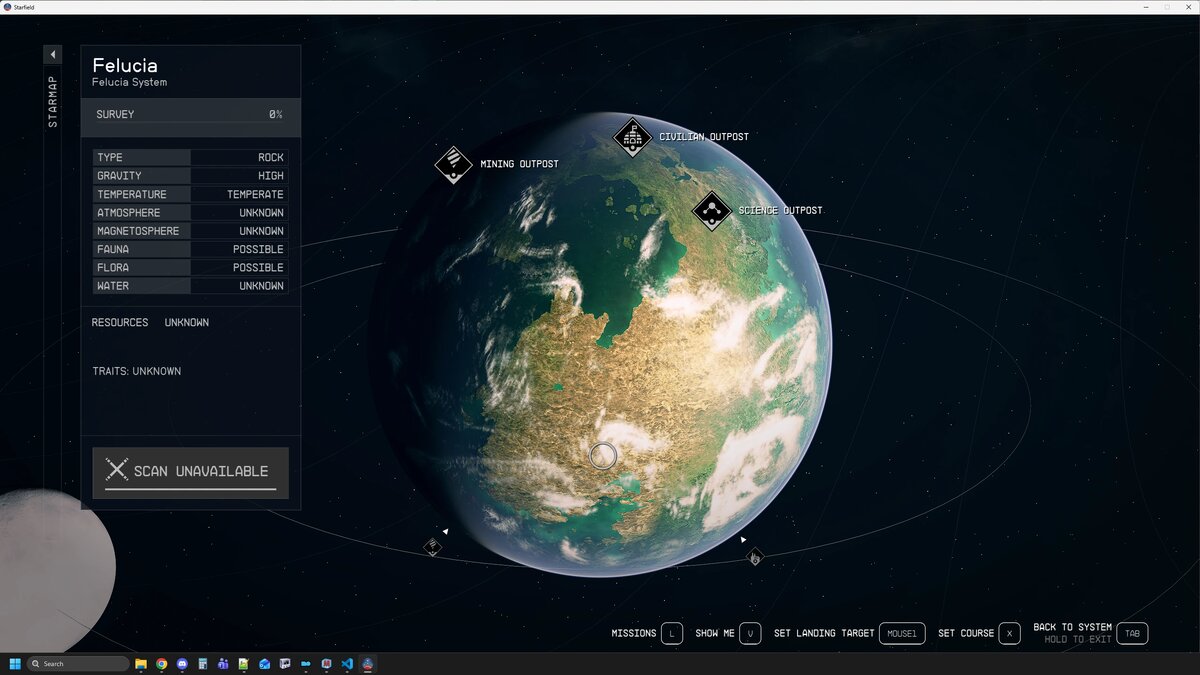The width and height of the screenshot is (1200, 675).
Task: Select the Science Outpost landing marker
Action: [711, 211]
